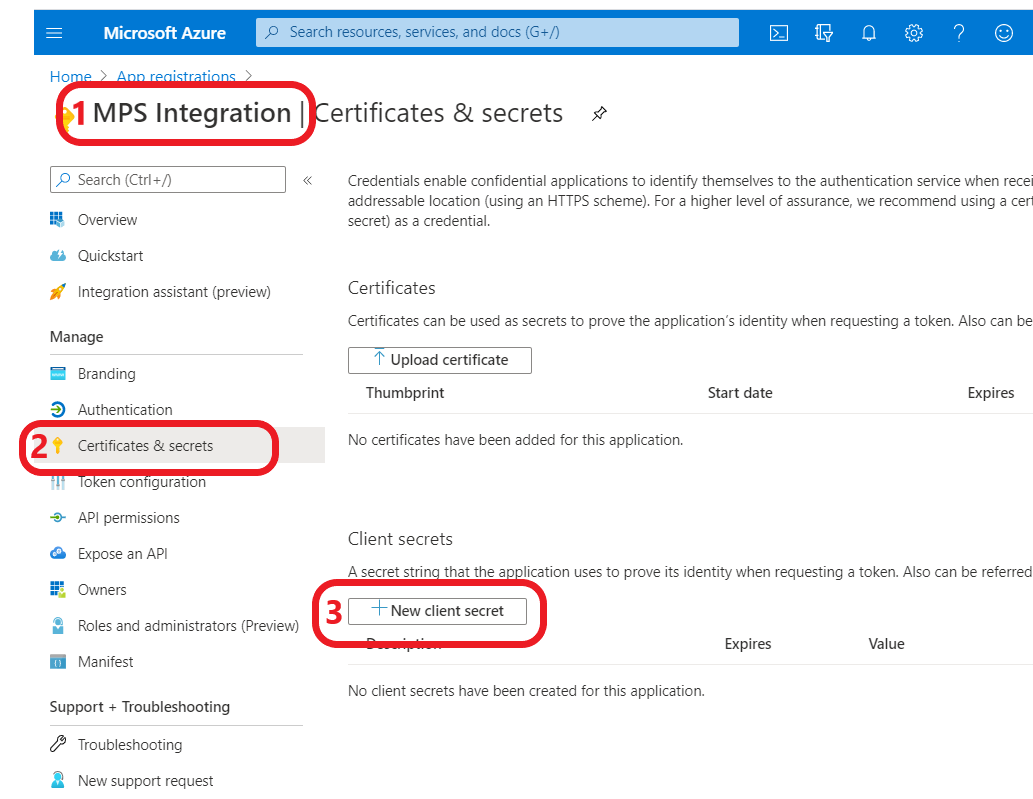Open portal settings gear icon
1033x799 pixels.
pos(914,33)
